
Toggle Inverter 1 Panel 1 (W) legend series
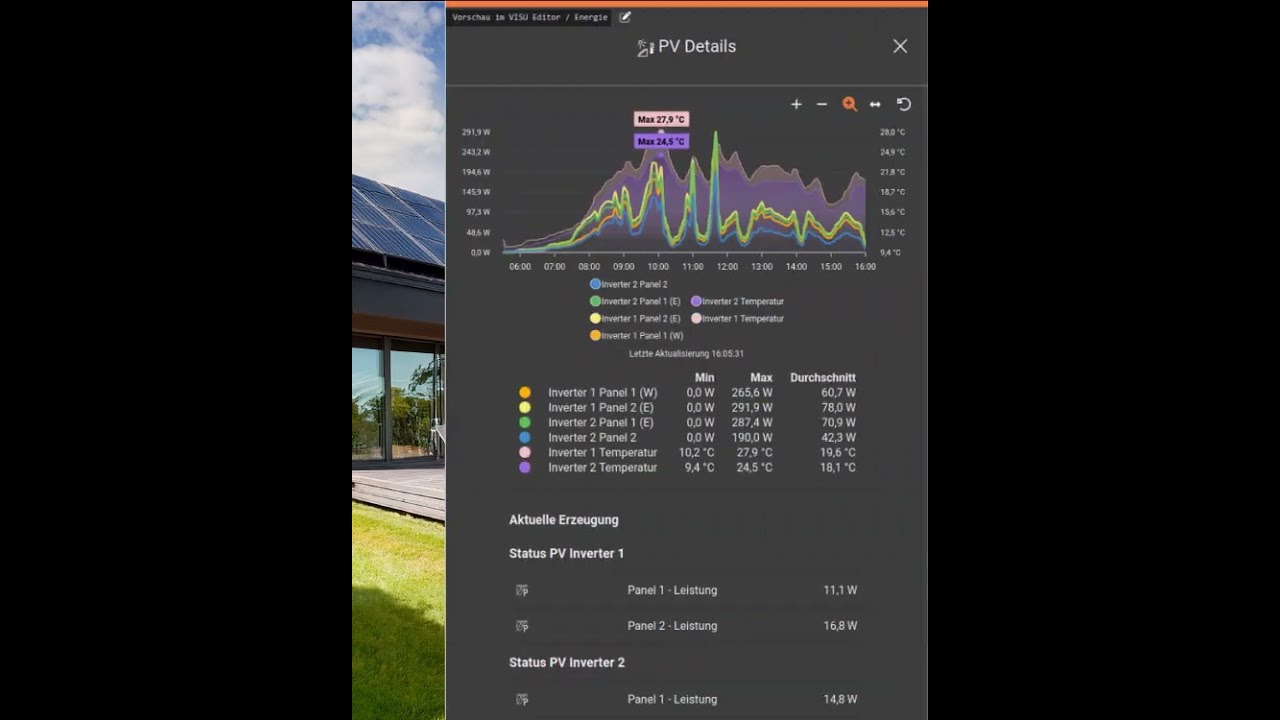[x=637, y=335]
